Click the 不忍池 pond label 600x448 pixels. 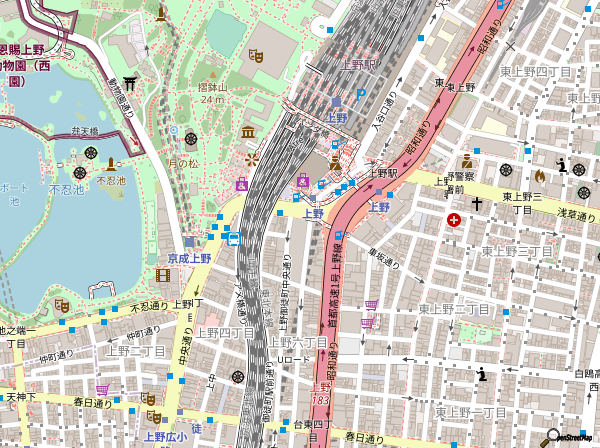tap(110, 181)
